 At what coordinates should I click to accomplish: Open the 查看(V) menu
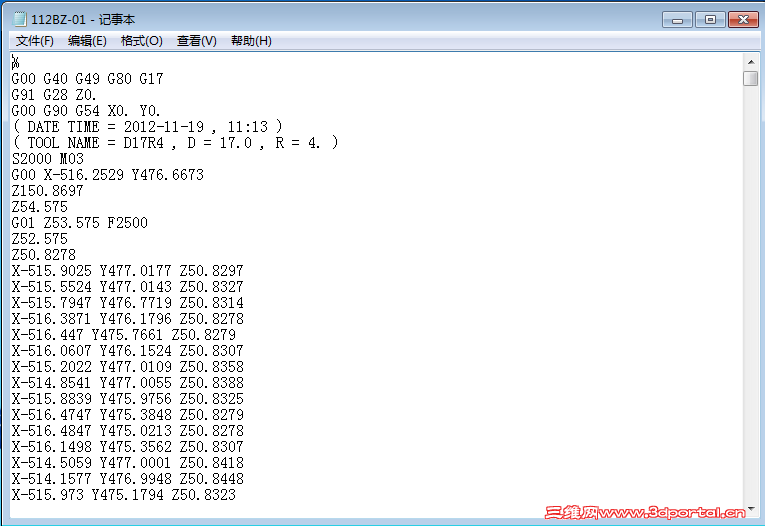pos(197,41)
